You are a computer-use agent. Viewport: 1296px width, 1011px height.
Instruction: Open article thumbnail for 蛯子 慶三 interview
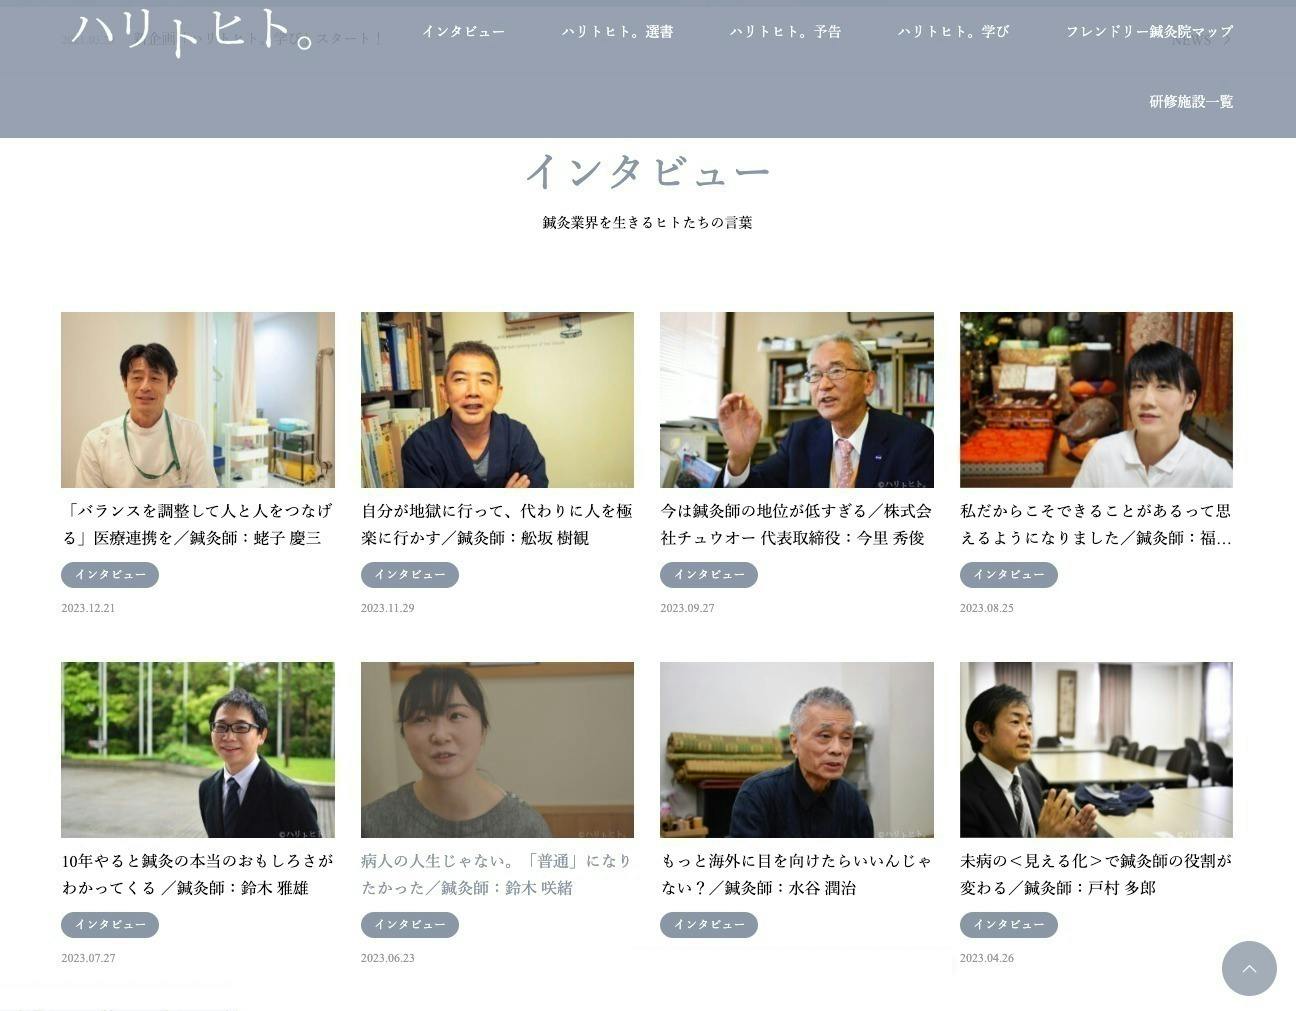coord(198,400)
